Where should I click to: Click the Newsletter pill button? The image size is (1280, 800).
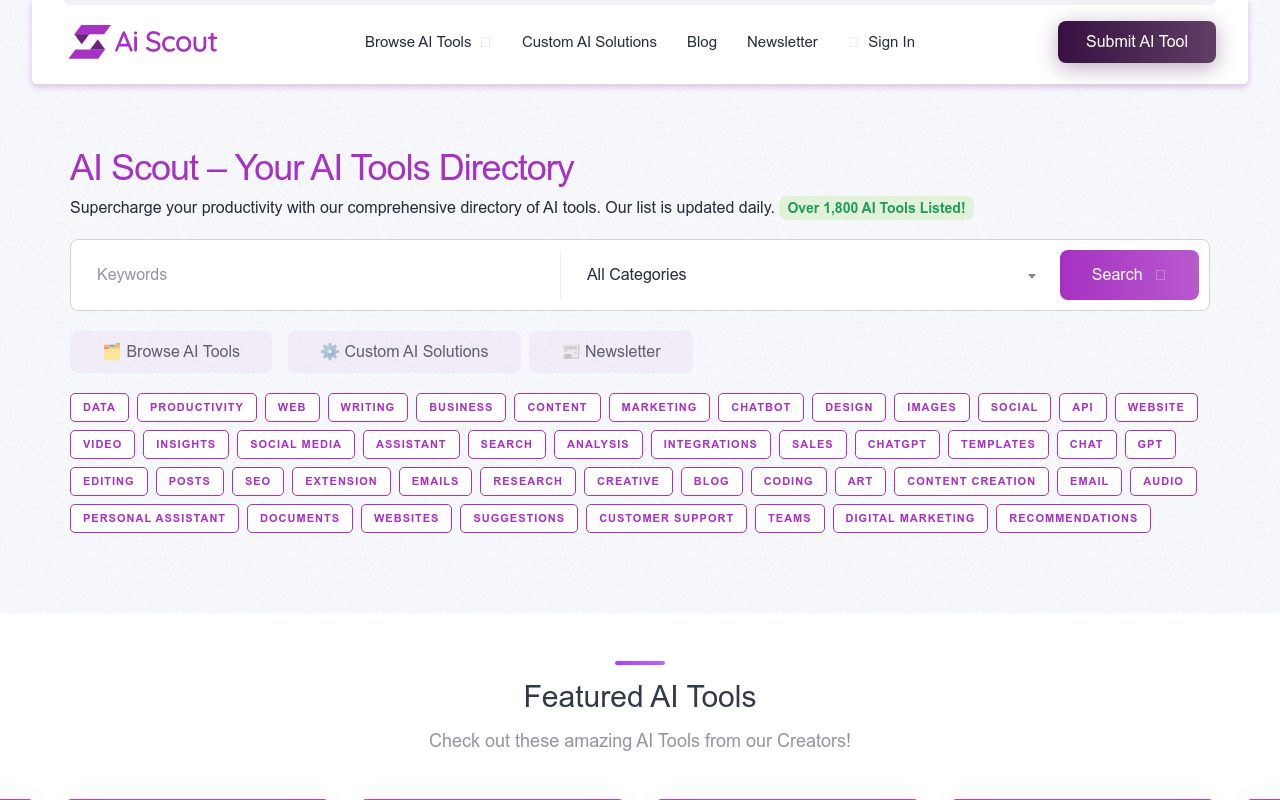pos(611,352)
